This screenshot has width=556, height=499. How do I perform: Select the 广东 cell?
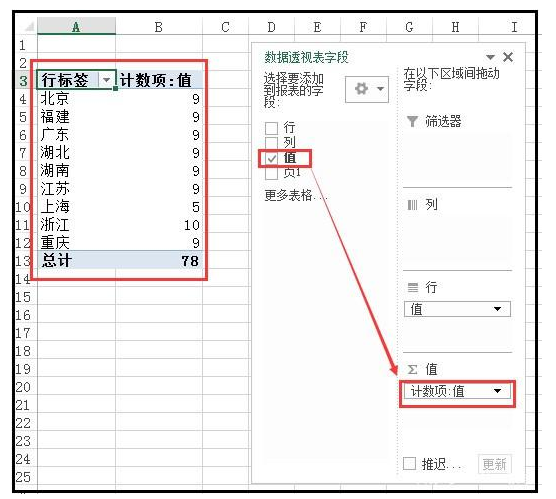[x=76, y=135]
